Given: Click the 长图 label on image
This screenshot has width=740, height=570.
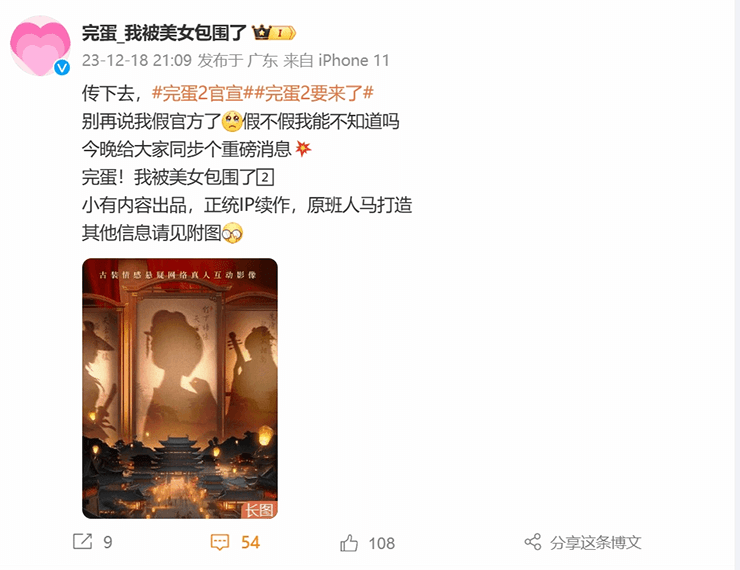Looking at the screenshot, I should (259, 510).
